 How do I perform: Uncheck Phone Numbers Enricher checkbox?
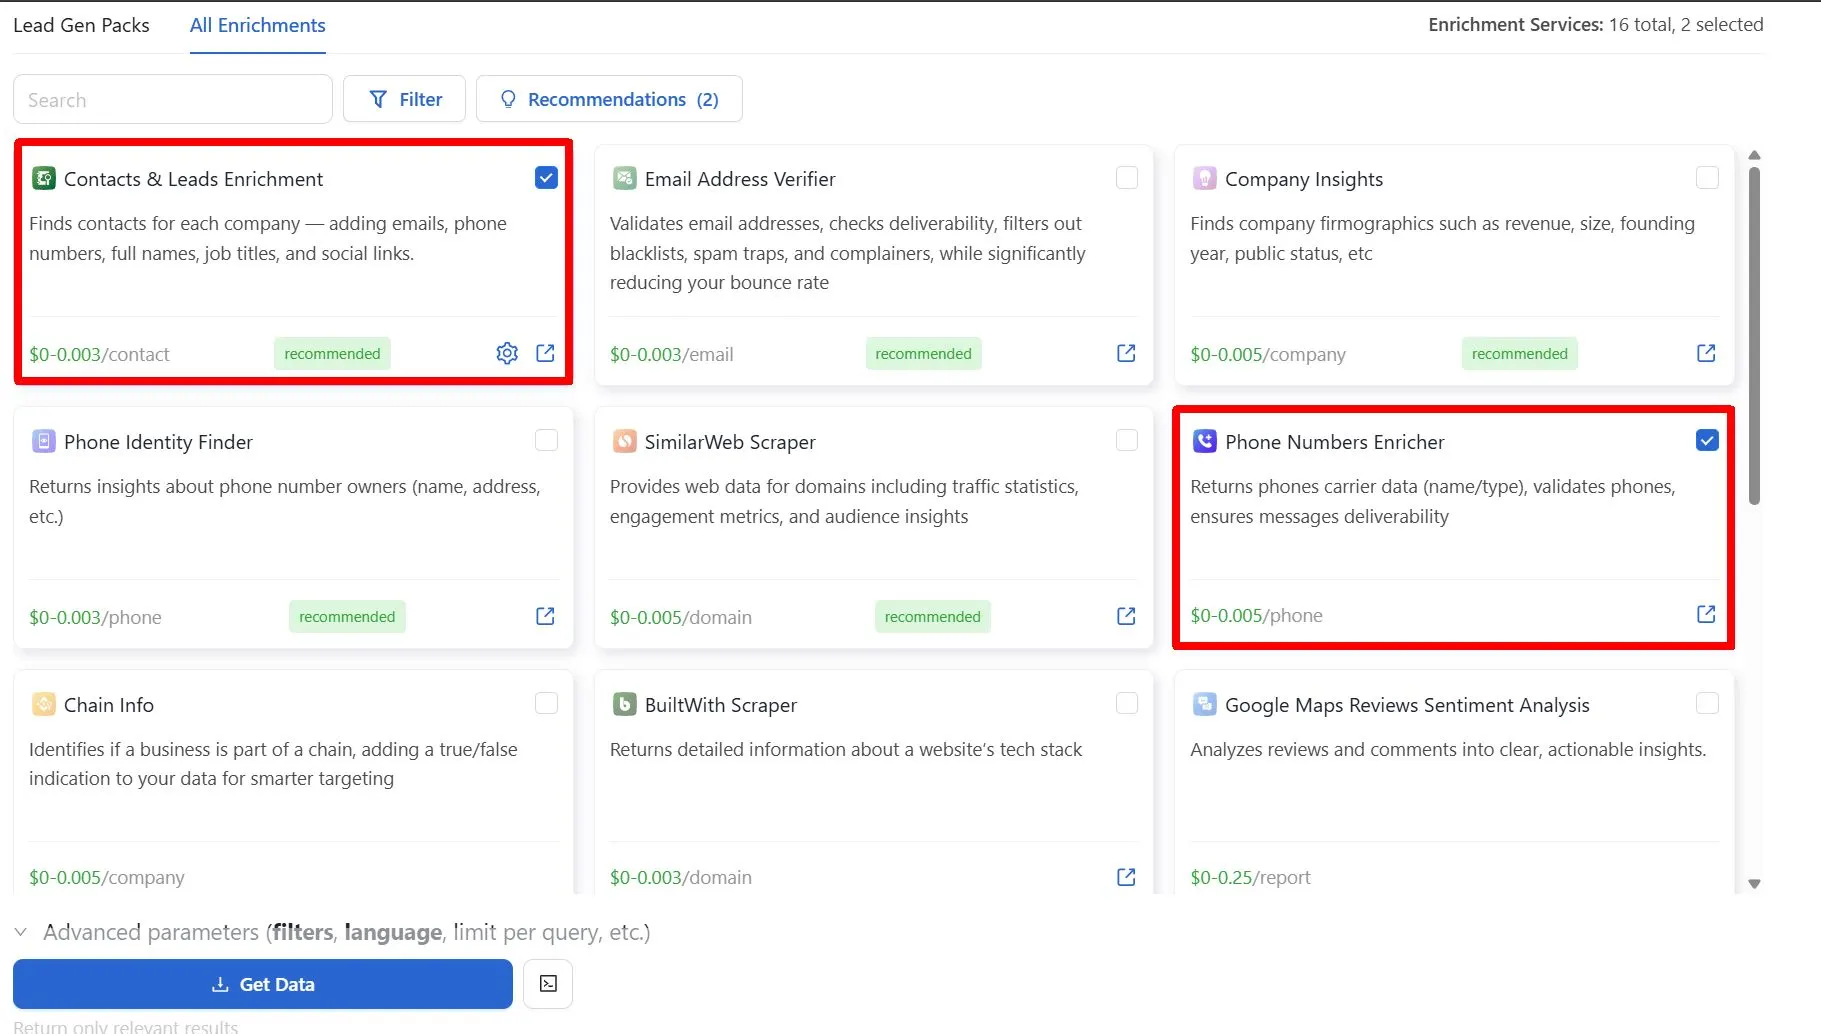point(1707,440)
